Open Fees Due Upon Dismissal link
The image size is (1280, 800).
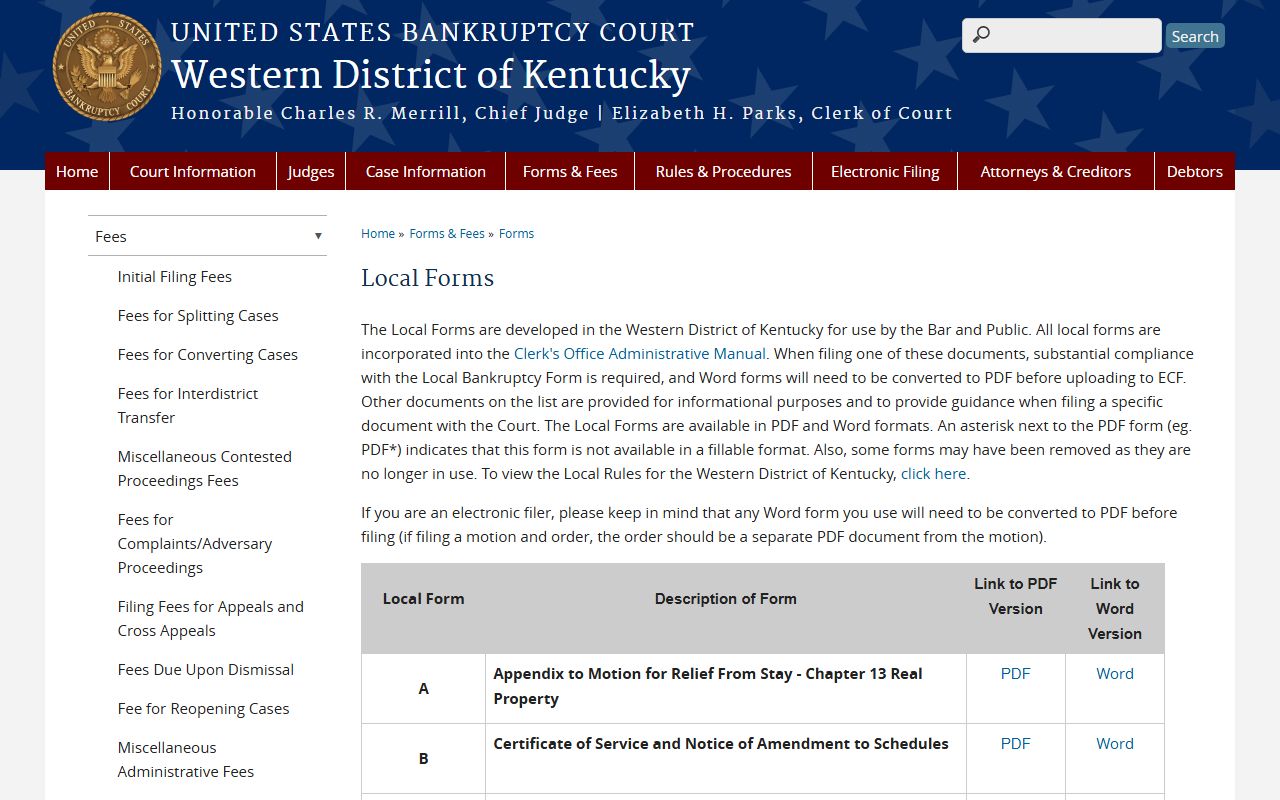click(x=206, y=669)
